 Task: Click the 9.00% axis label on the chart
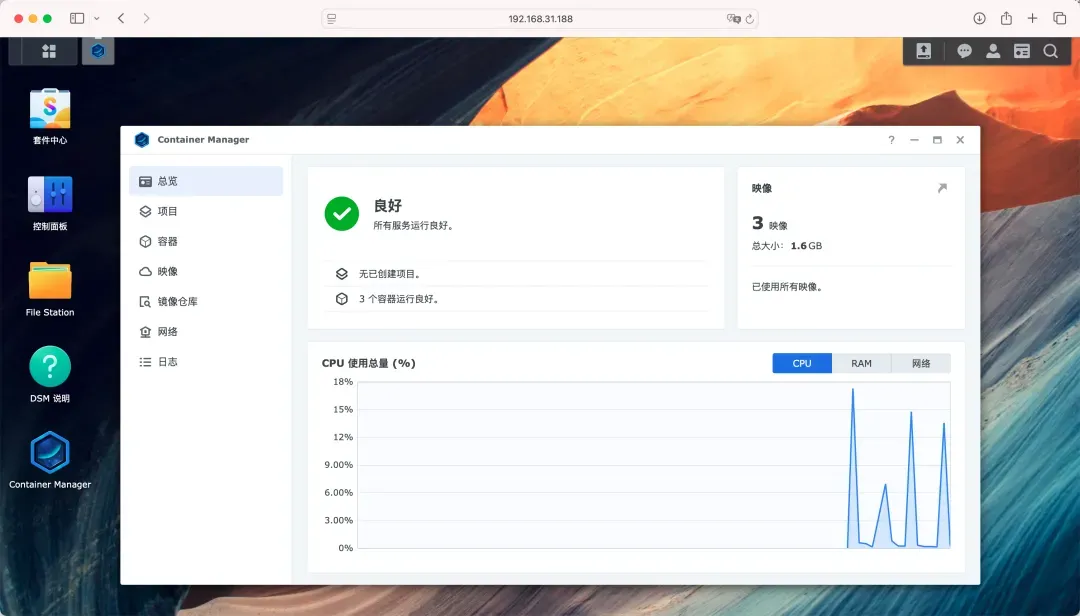pos(339,465)
